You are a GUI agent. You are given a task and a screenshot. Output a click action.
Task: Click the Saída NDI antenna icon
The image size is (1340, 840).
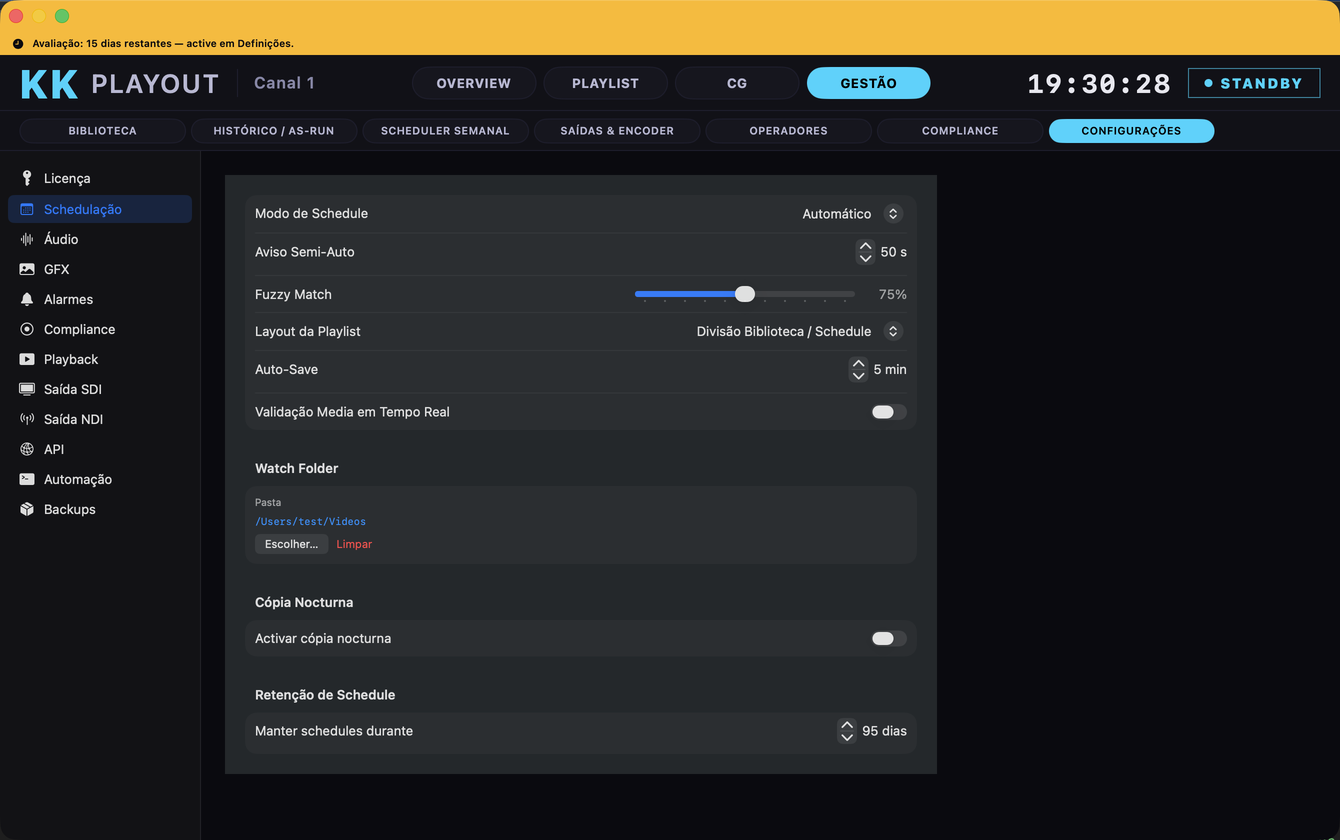click(27, 419)
